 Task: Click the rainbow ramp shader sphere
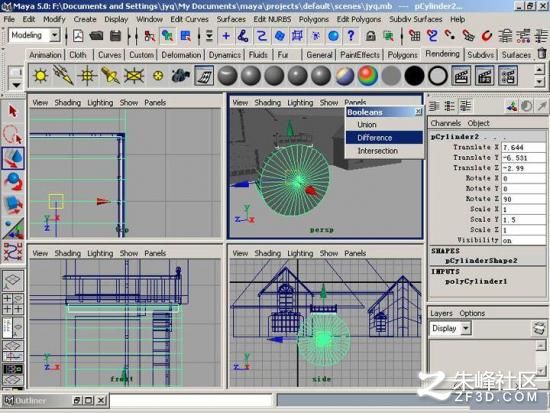pos(368,75)
